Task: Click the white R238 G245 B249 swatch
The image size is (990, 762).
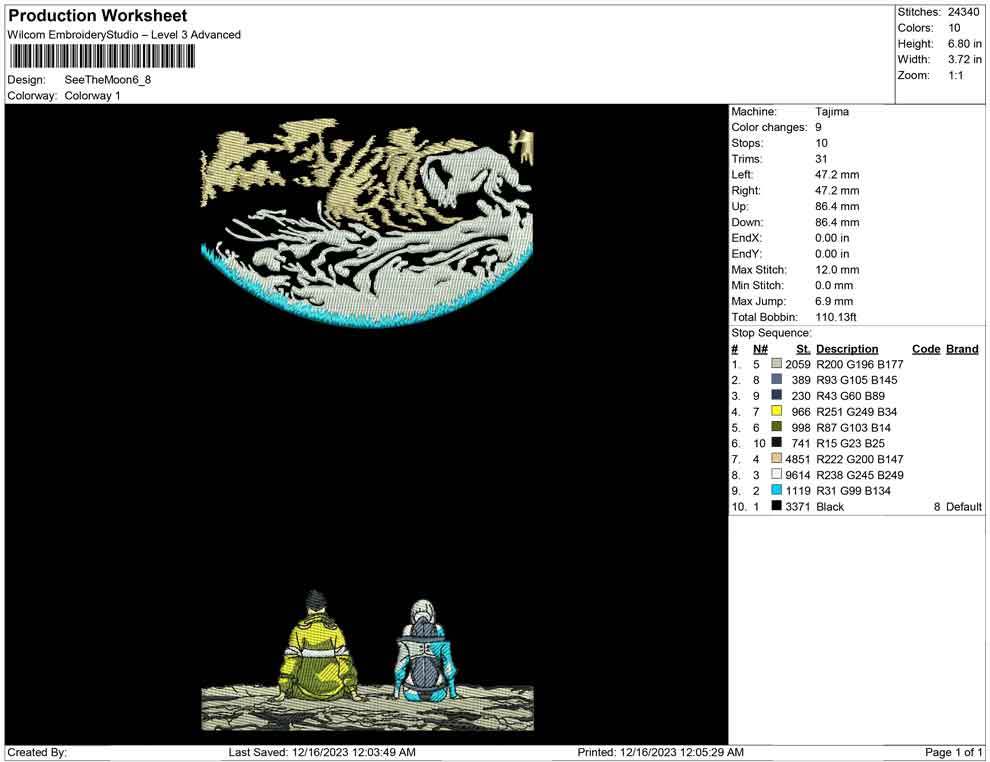Action: [777, 474]
